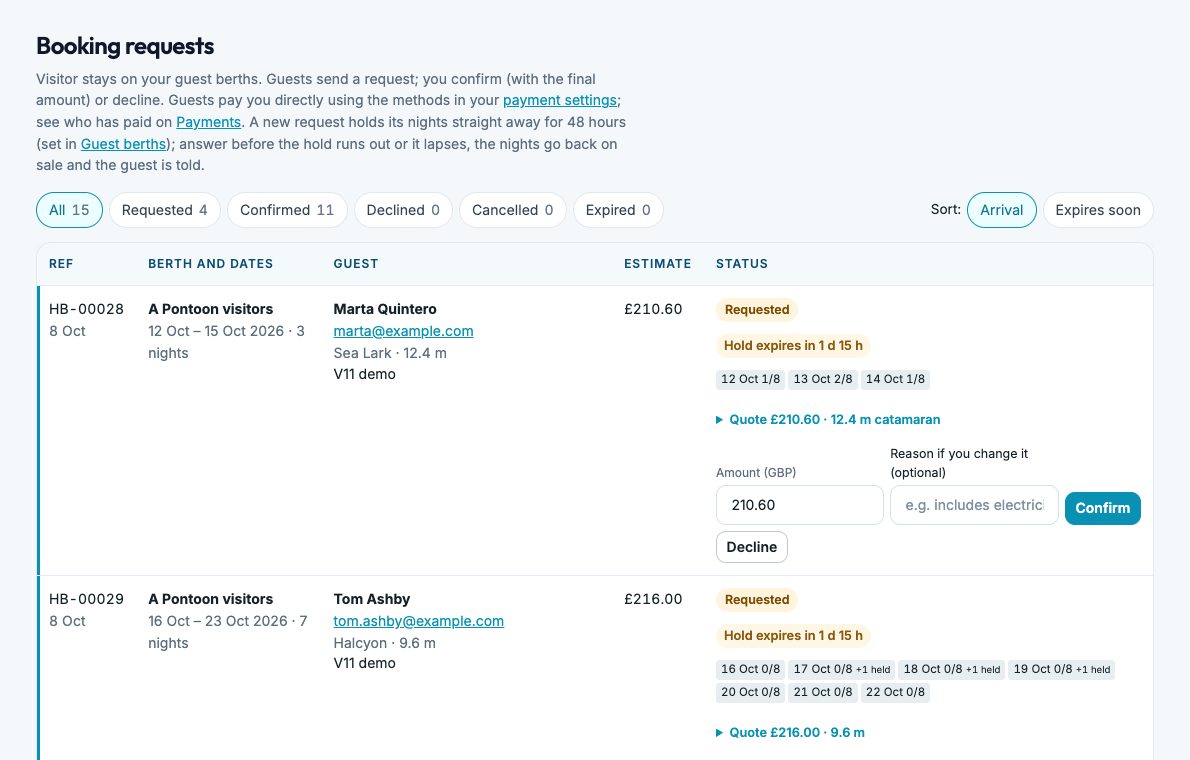1190x760 pixels.
Task: Click the Requested badge for Tom Ashby
Action: 757,600
